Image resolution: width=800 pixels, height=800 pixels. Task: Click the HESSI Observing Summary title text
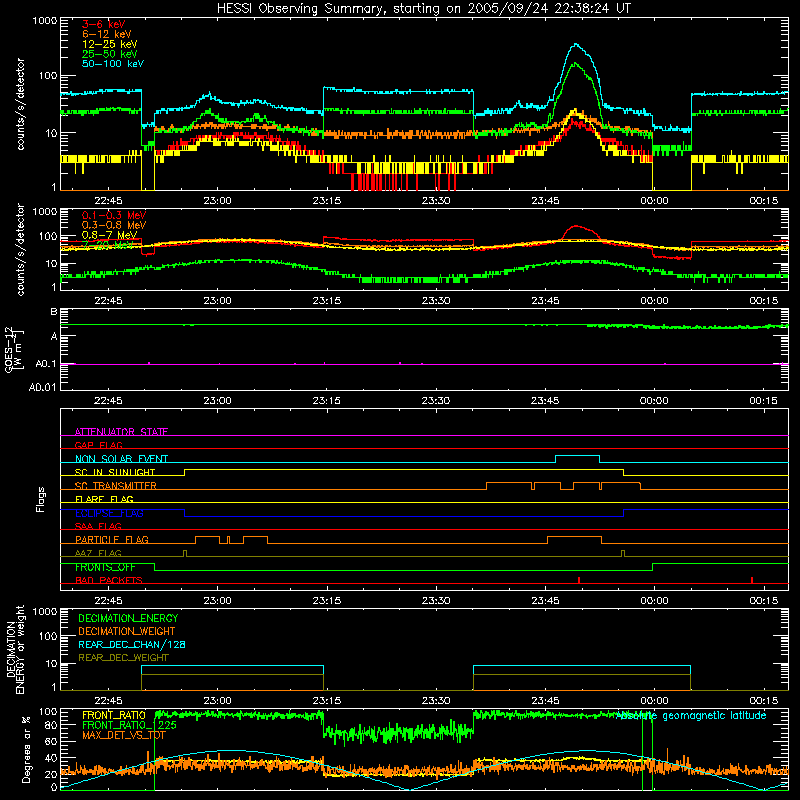coord(424,9)
